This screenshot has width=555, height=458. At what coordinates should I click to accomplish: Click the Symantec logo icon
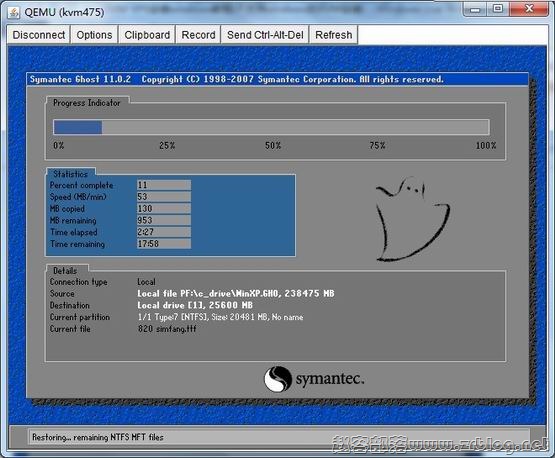(x=278, y=379)
